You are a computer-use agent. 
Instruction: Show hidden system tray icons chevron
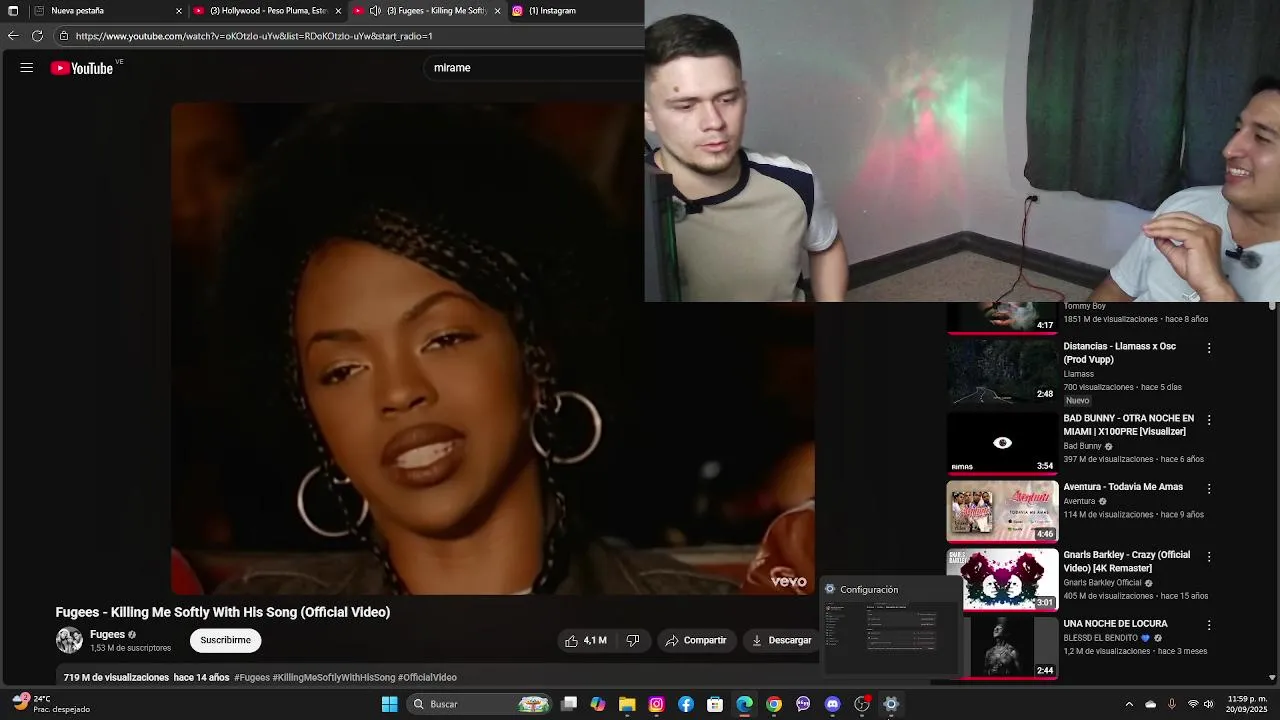click(x=1129, y=704)
